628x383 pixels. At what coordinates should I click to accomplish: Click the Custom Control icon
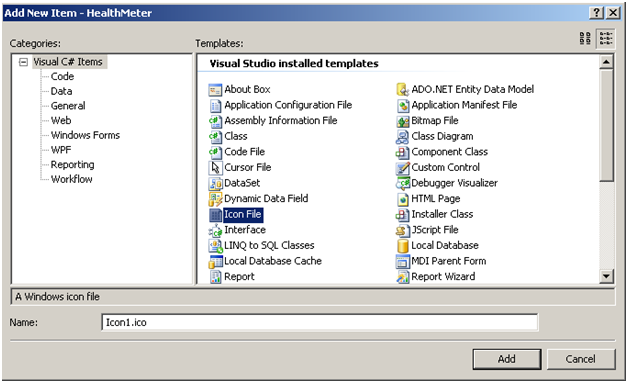[x=403, y=168]
